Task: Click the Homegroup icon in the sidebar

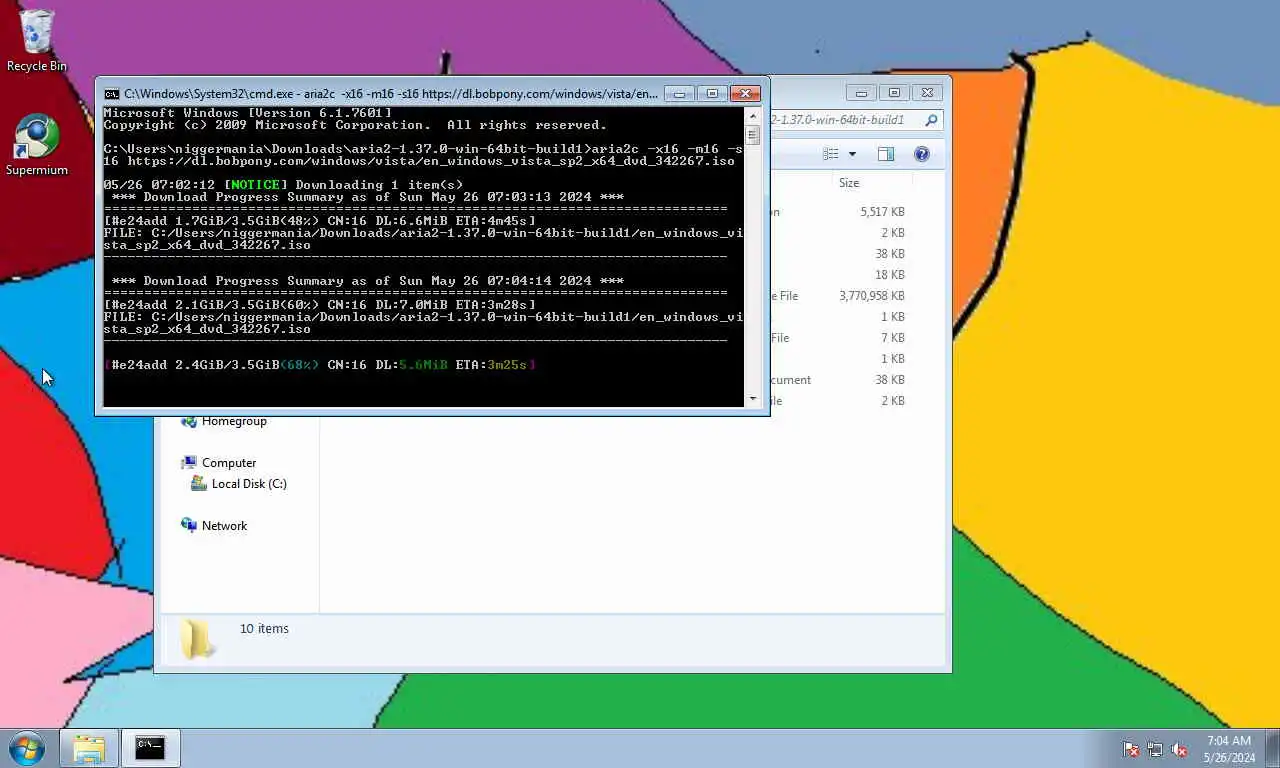Action: click(x=189, y=422)
